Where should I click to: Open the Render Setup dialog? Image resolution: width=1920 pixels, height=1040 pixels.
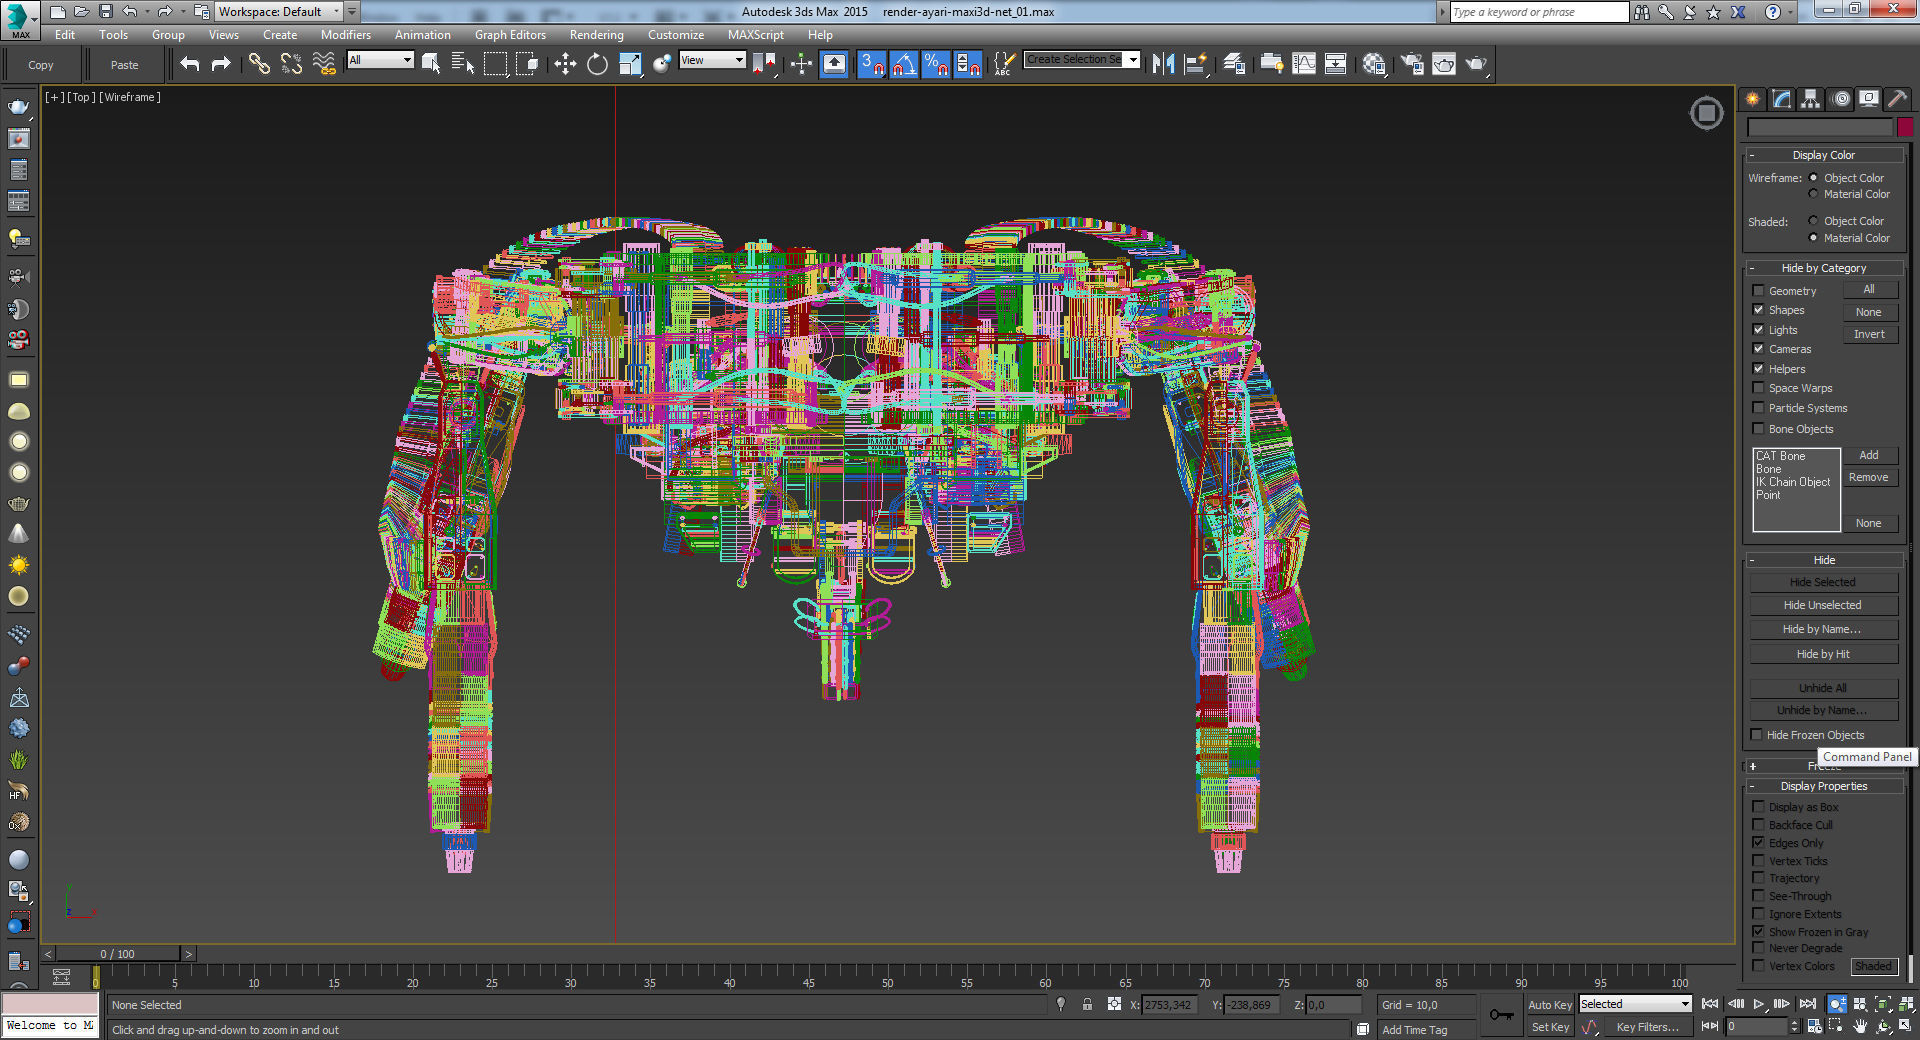[x=1412, y=64]
